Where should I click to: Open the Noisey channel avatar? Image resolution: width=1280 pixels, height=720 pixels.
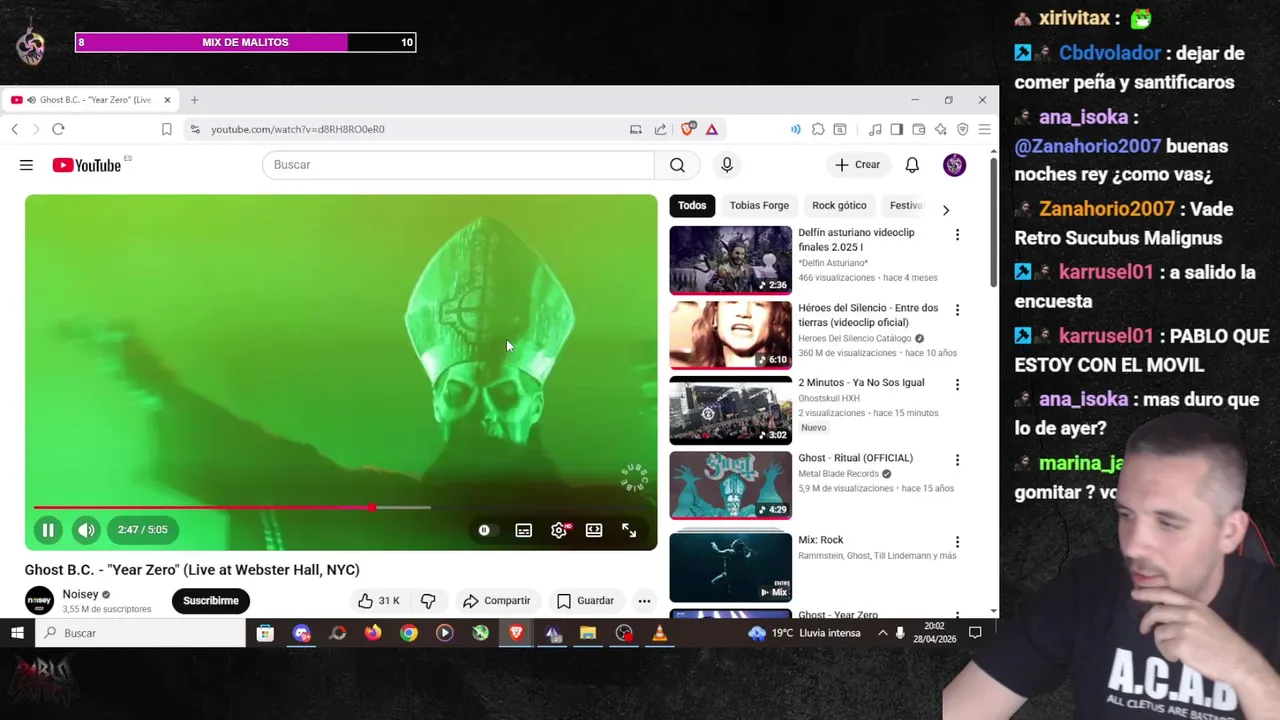tap(39, 601)
